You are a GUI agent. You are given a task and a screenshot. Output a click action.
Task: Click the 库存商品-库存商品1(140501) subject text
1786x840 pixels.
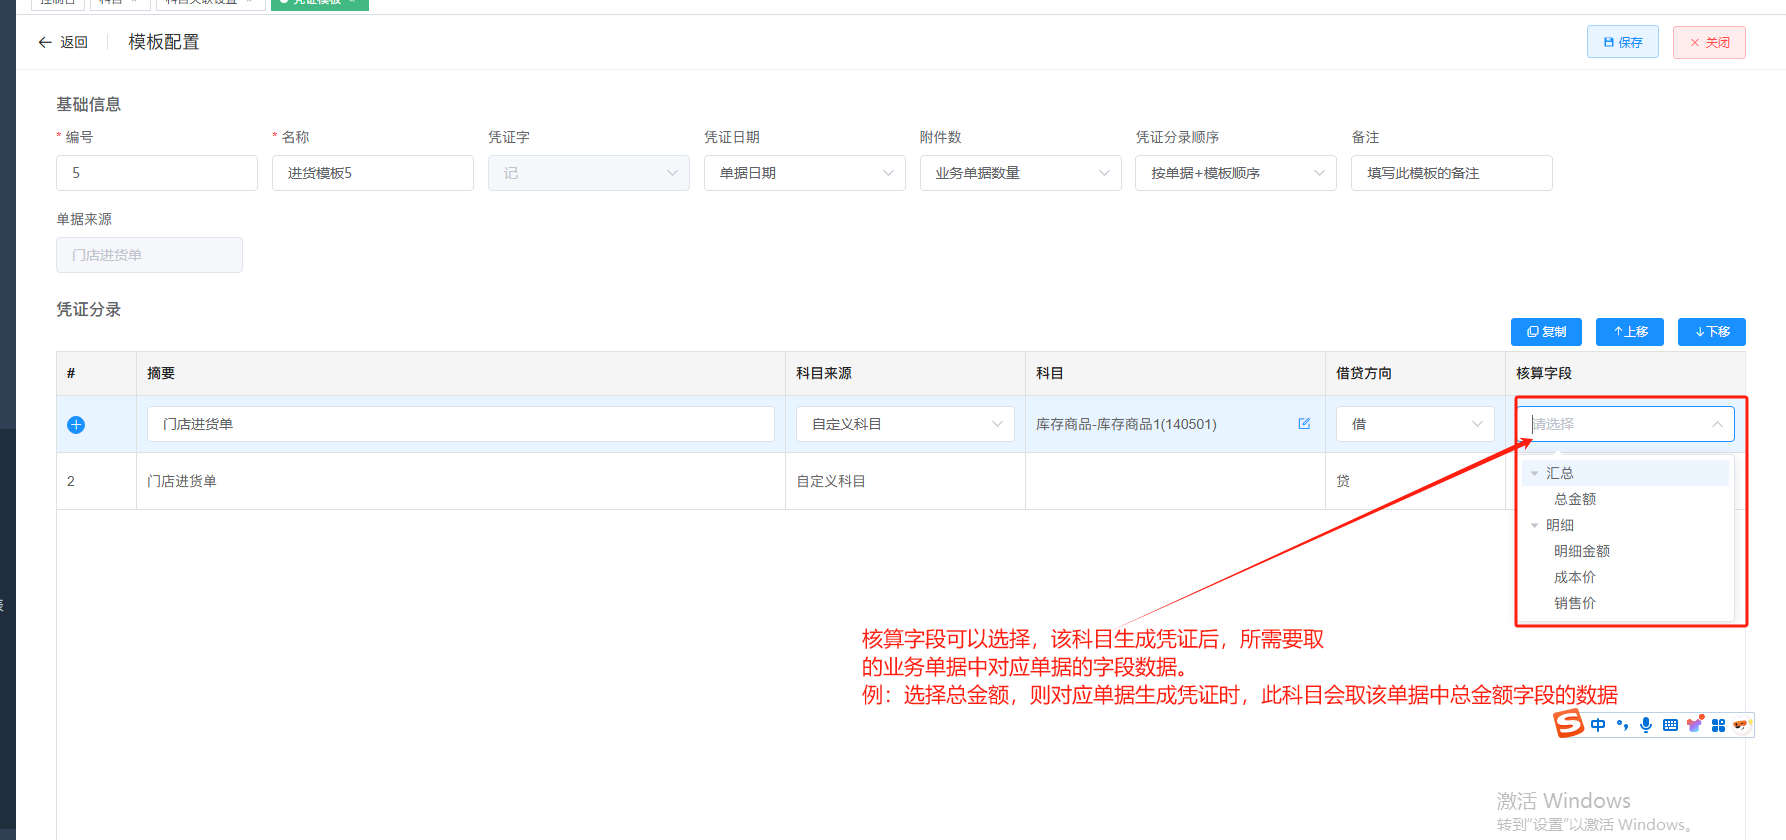(x=1126, y=424)
